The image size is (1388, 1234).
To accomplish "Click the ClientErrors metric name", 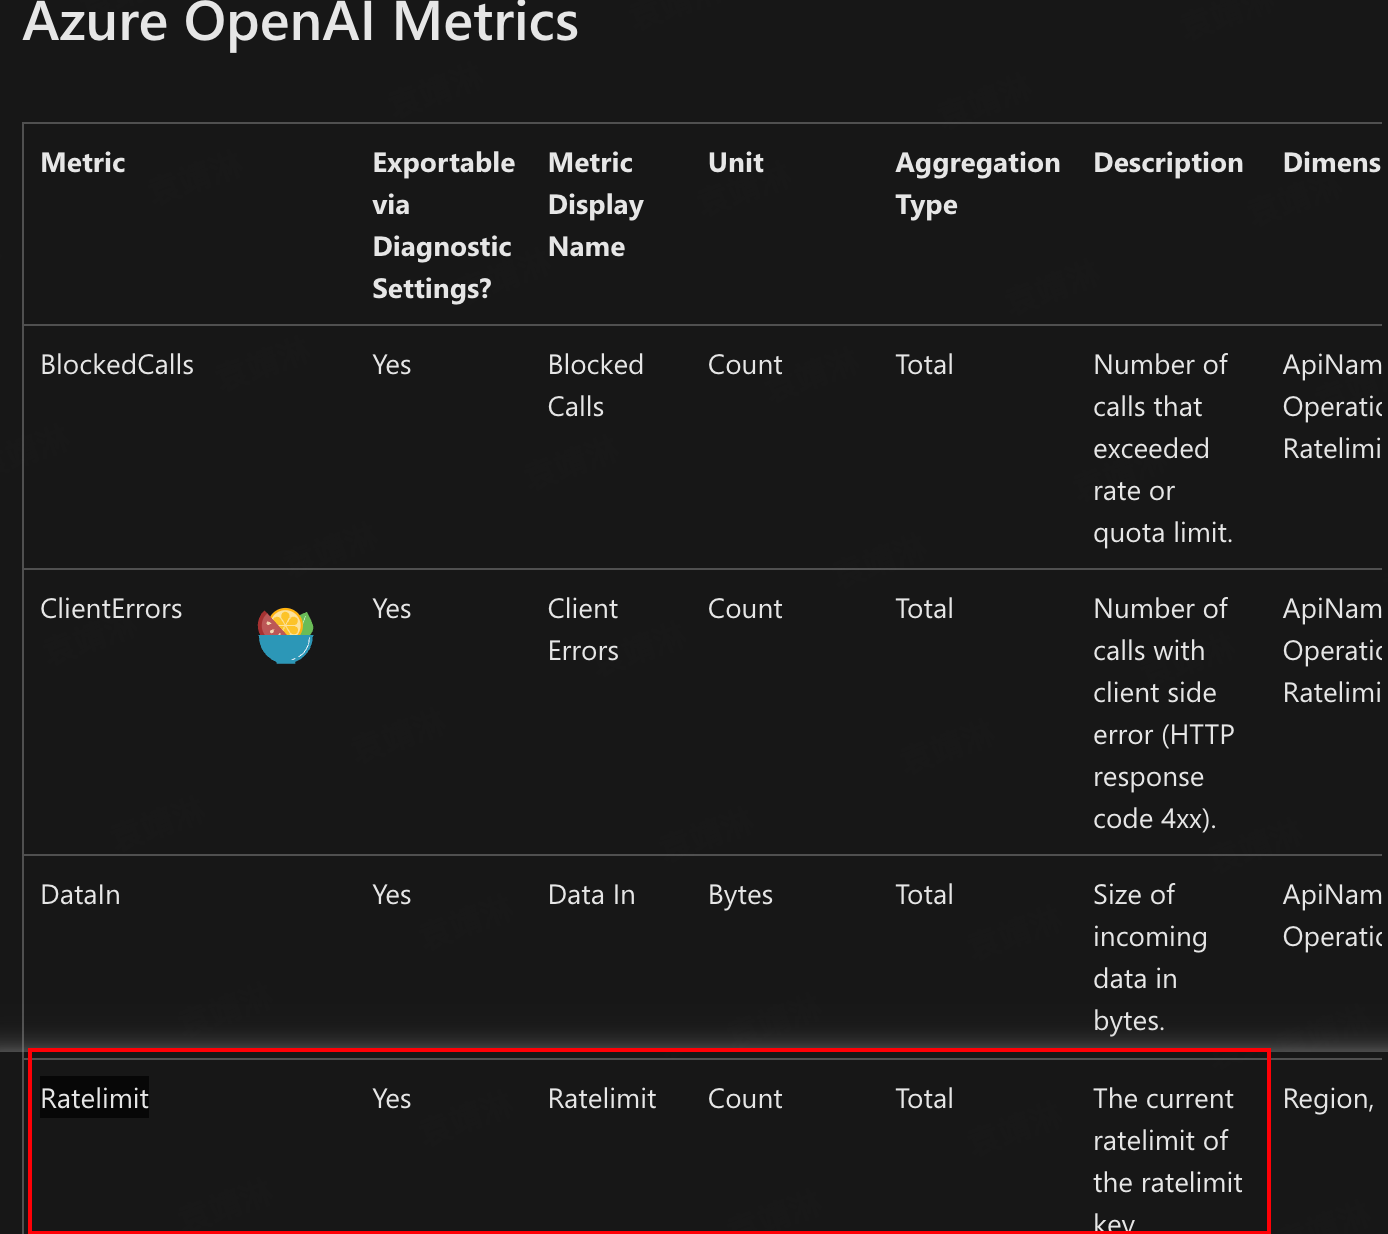I will click(111, 609).
